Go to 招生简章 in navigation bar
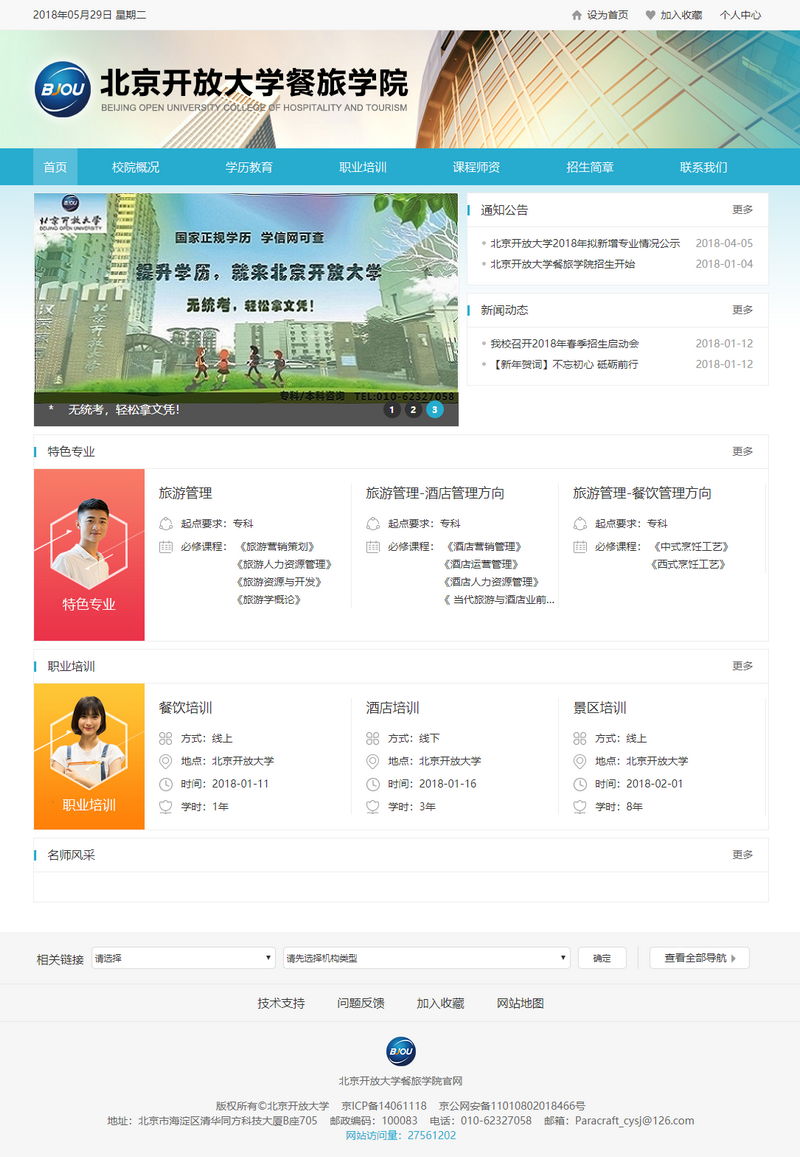800x1157 pixels. [x=590, y=167]
